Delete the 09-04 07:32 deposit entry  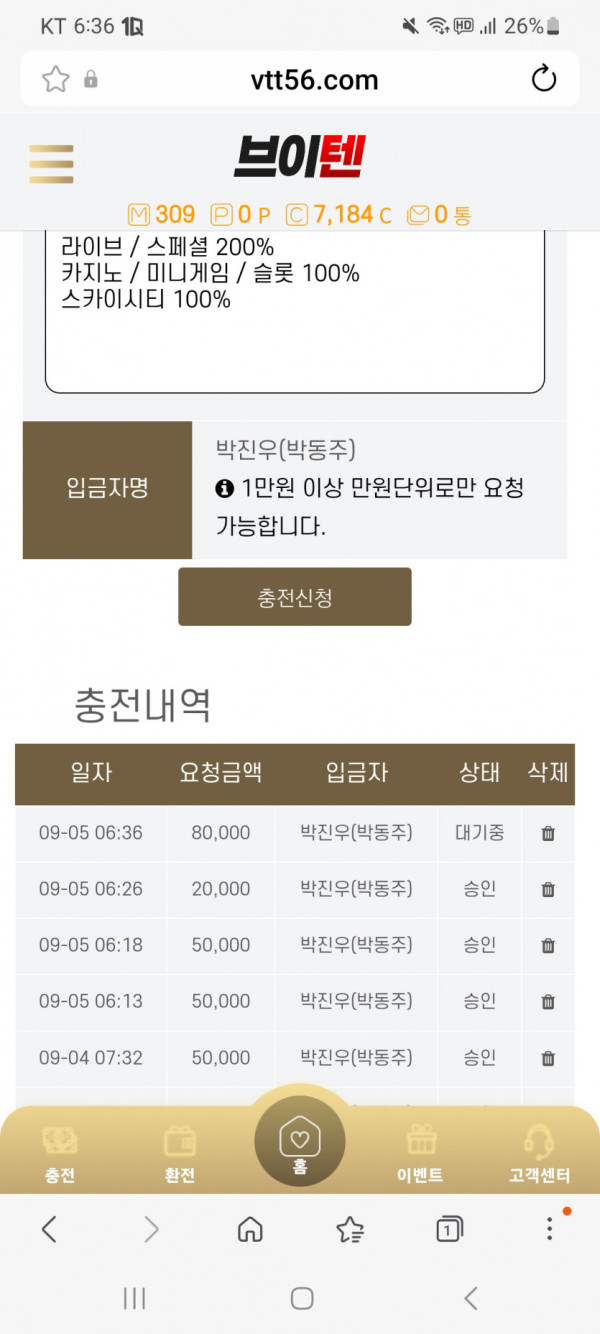click(x=548, y=1057)
